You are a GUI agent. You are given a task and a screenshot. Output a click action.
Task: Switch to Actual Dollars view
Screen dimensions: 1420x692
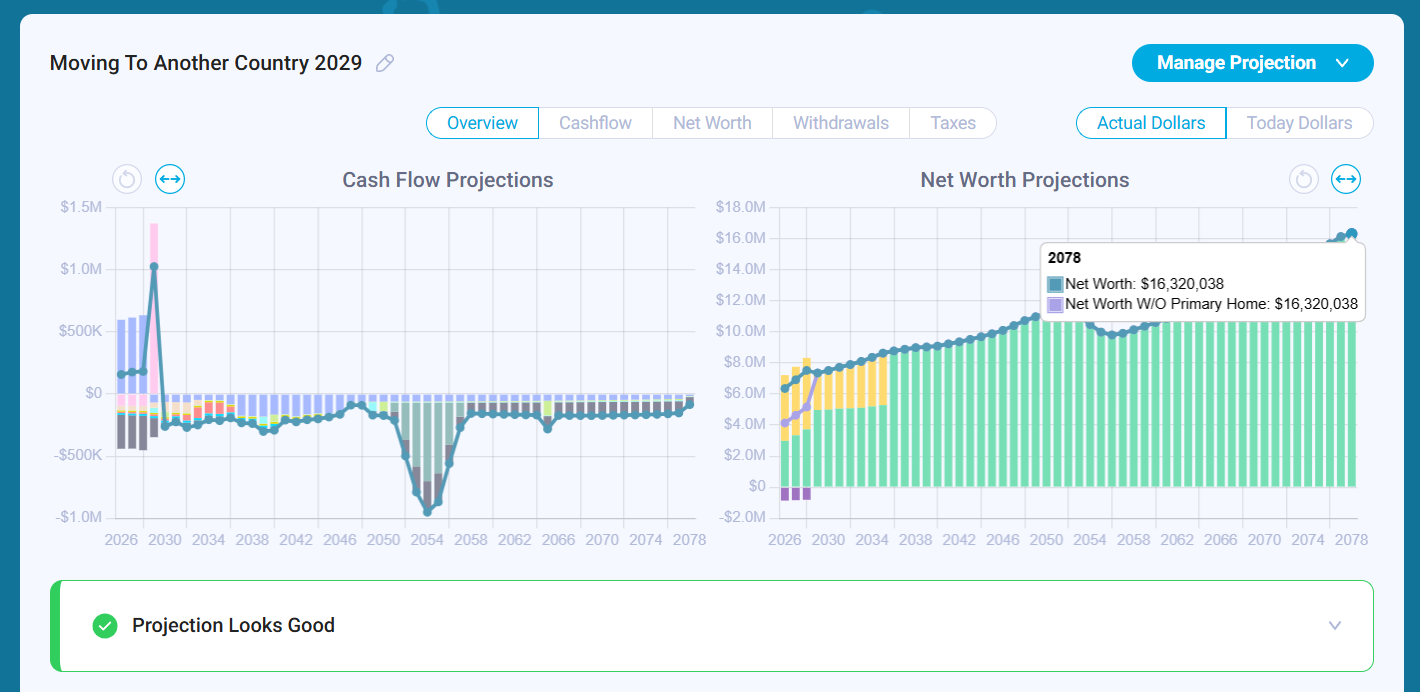coord(1151,123)
